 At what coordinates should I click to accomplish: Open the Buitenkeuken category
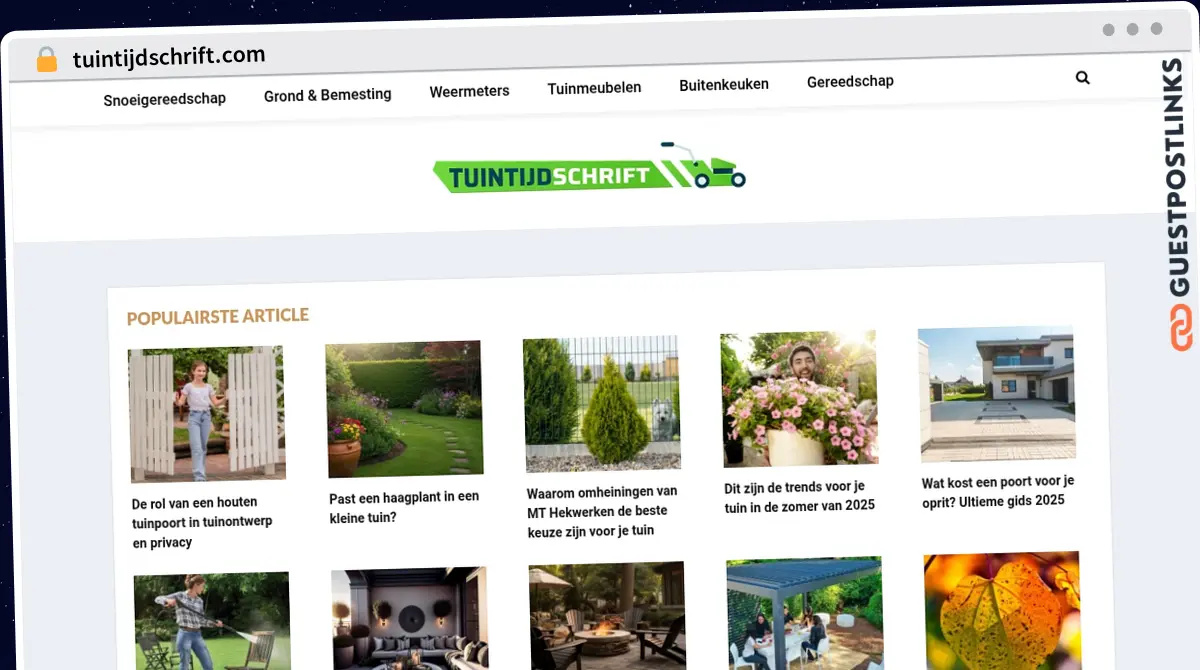(x=724, y=85)
